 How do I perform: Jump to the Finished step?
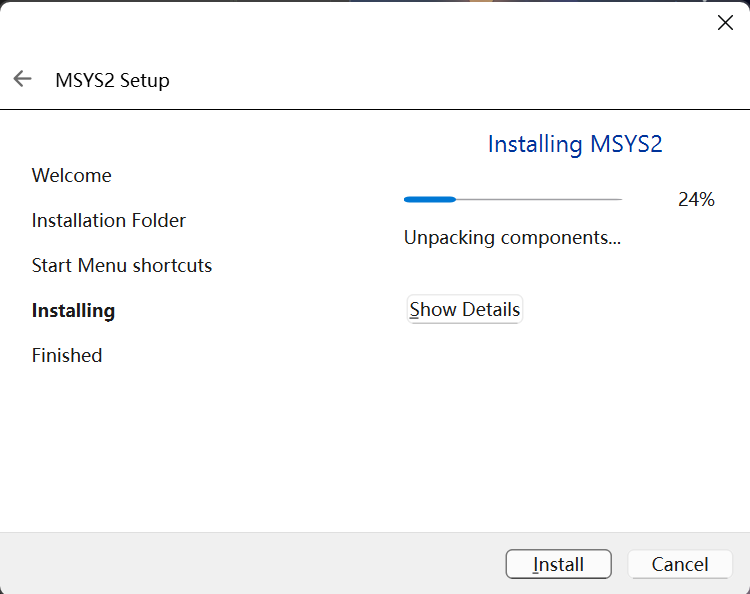click(x=67, y=355)
